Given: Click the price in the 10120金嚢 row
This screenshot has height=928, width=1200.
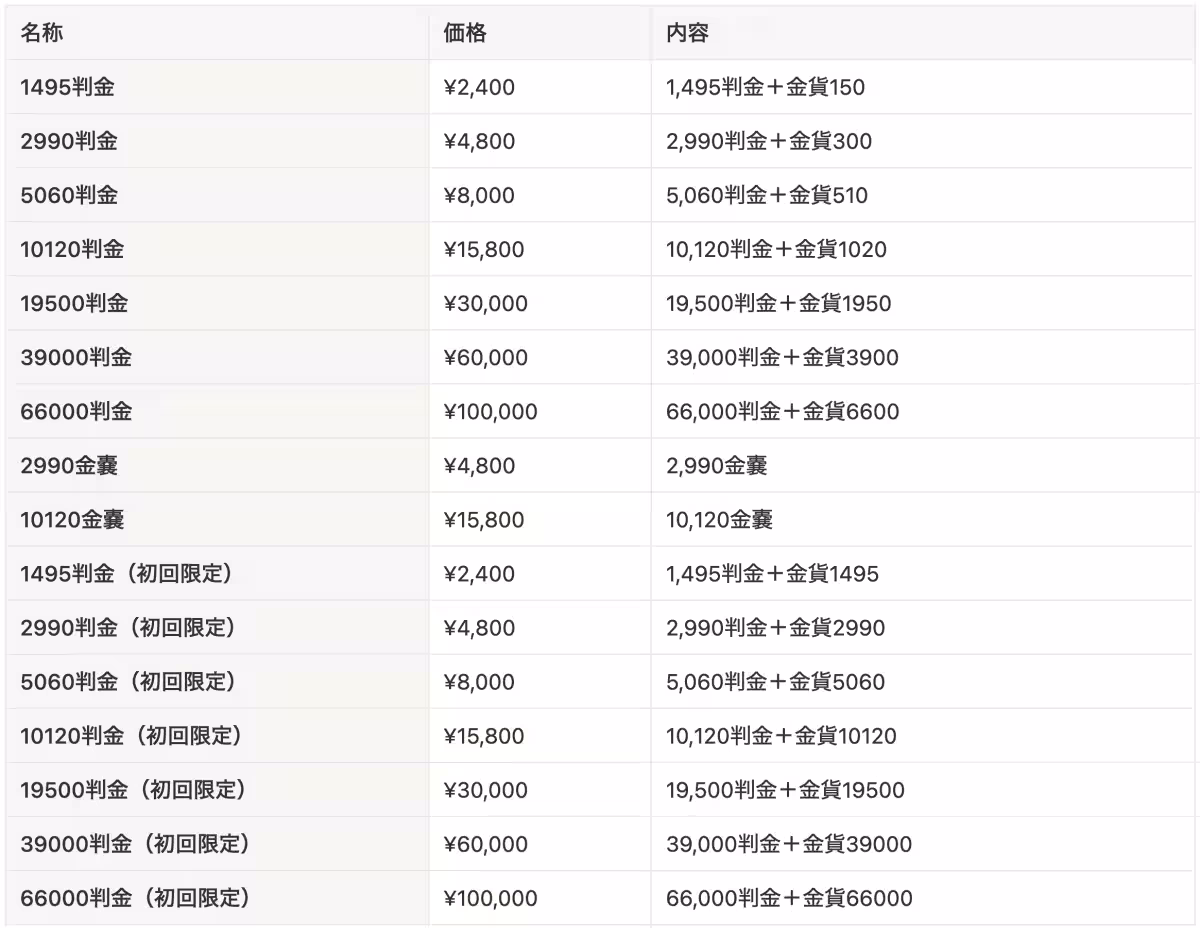Looking at the screenshot, I should [x=483, y=519].
